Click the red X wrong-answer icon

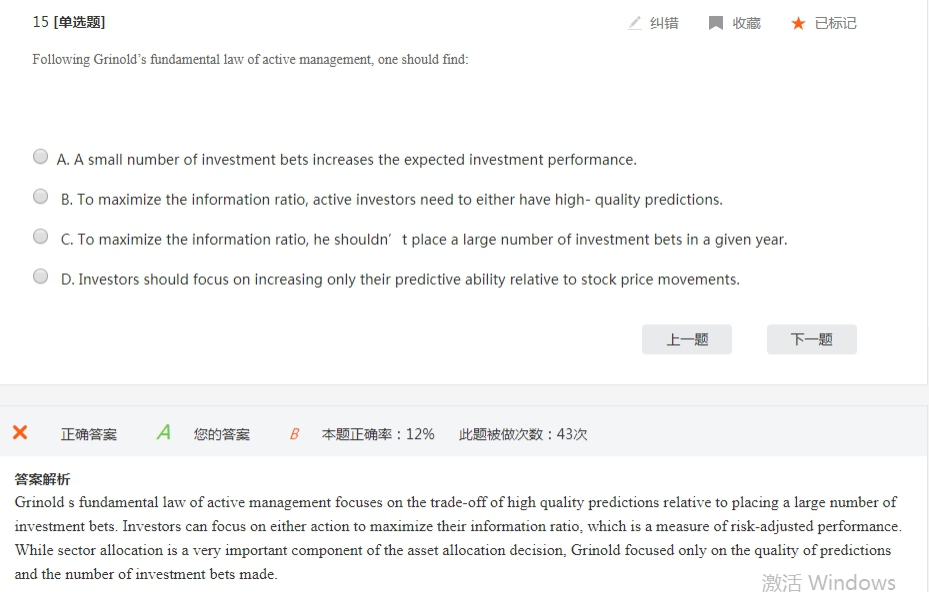(20, 432)
